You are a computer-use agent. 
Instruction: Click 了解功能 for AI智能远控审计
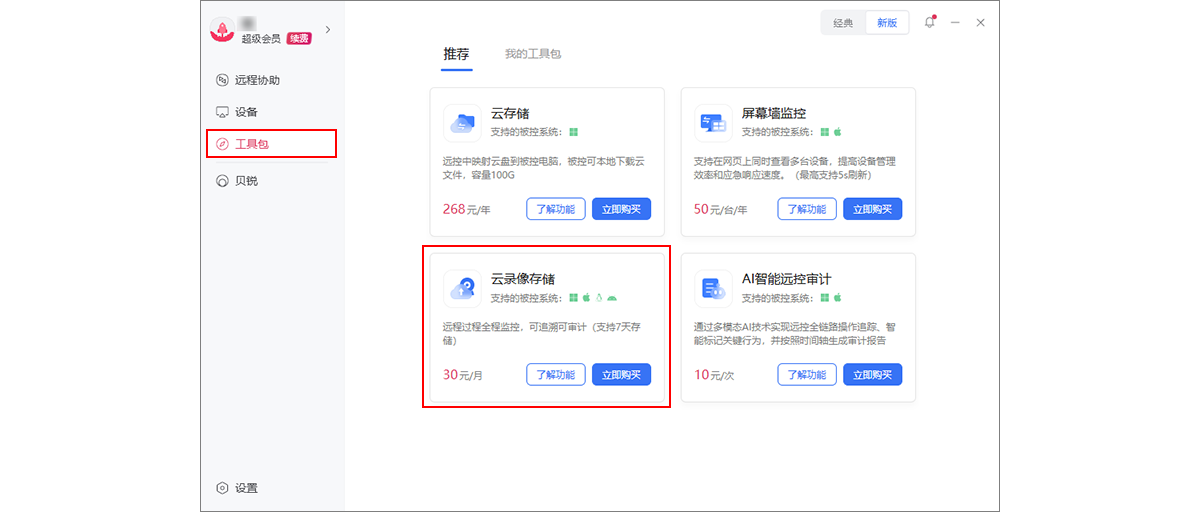(x=807, y=375)
